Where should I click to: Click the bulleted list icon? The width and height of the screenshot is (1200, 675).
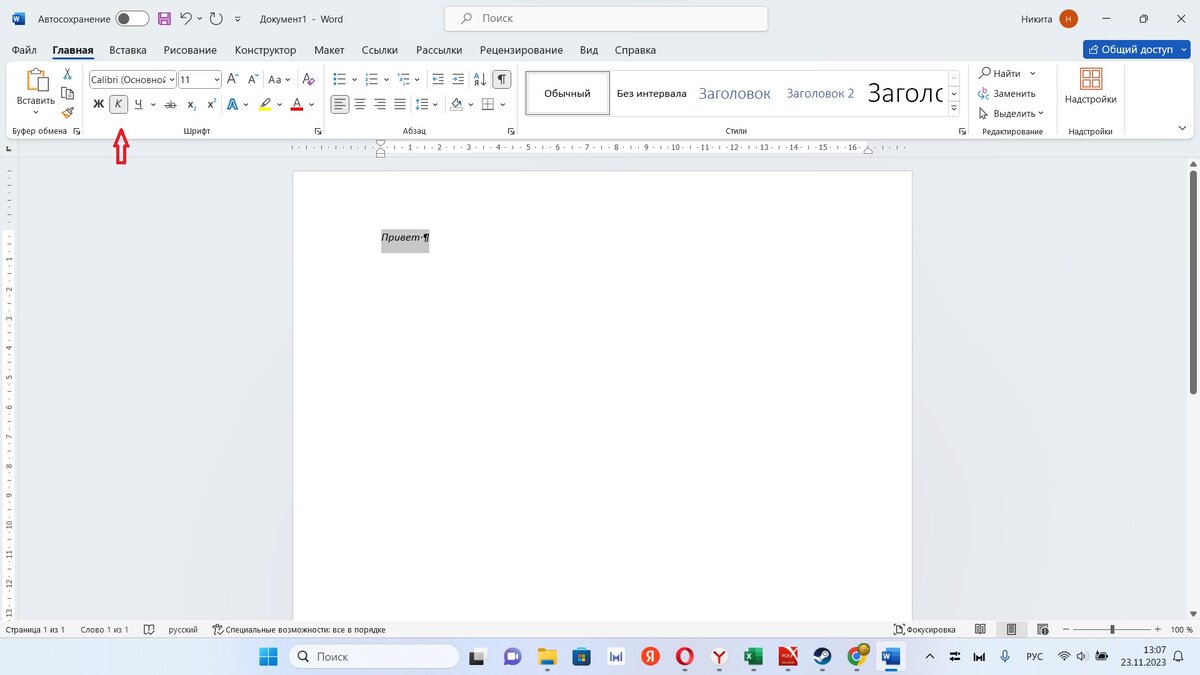(x=339, y=79)
